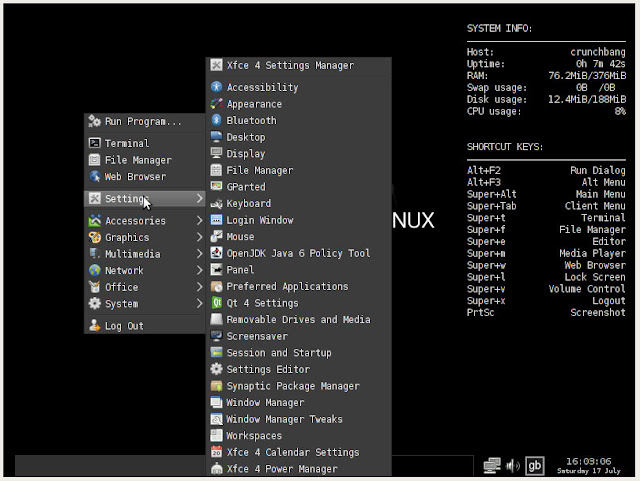640x481 pixels.
Task: Select File Manager in Settings submenu
Action: [x=298, y=170]
